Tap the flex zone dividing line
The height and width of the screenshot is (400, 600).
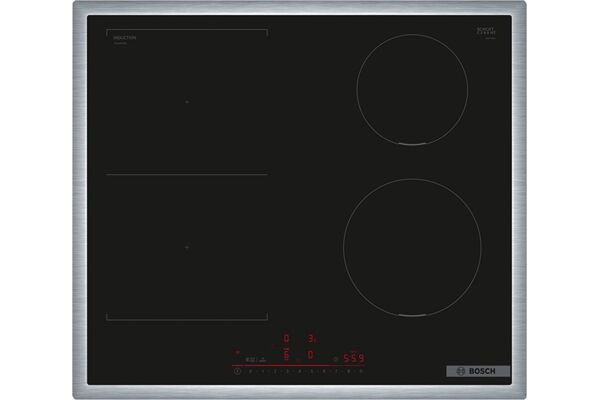coord(187,175)
